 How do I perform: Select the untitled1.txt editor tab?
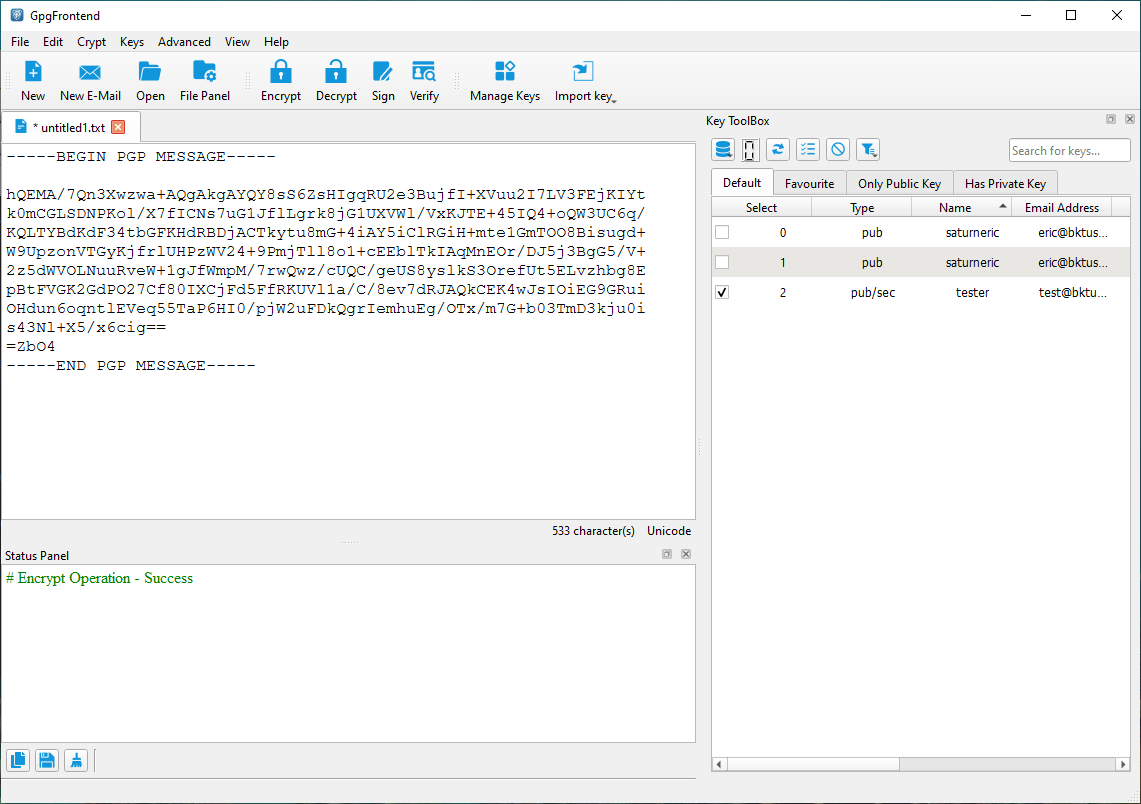point(71,127)
